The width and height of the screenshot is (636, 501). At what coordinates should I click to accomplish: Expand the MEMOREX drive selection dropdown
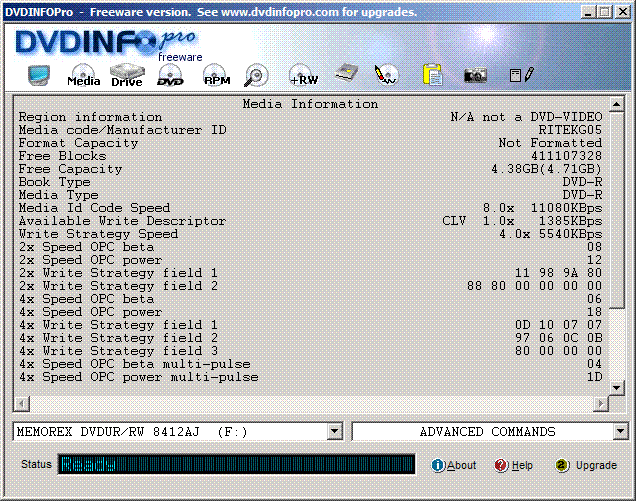coord(335,432)
